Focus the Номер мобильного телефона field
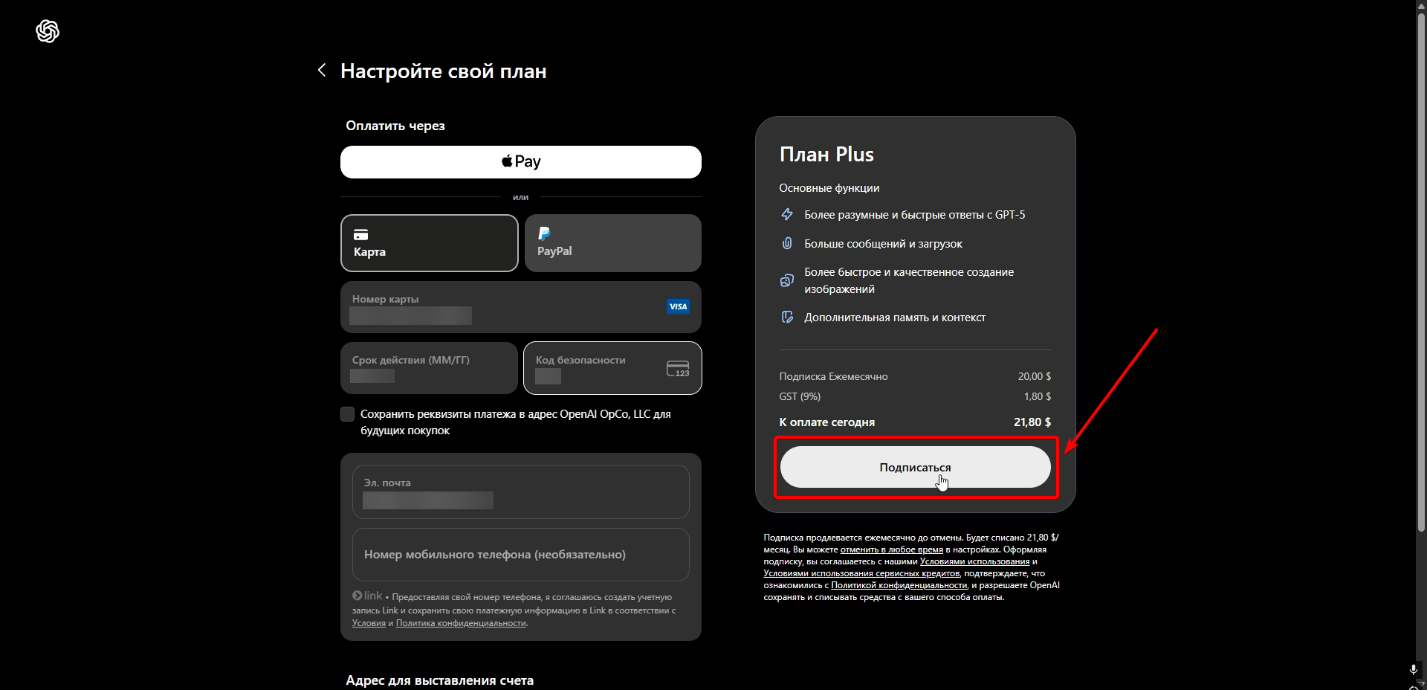1427x690 pixels. pyautogui.click(x=521, y=554)
